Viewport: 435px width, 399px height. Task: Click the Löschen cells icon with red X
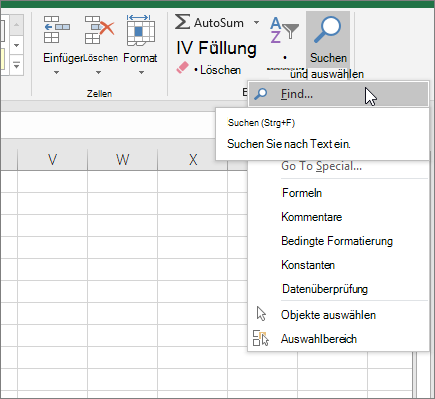tap(99, 29)
